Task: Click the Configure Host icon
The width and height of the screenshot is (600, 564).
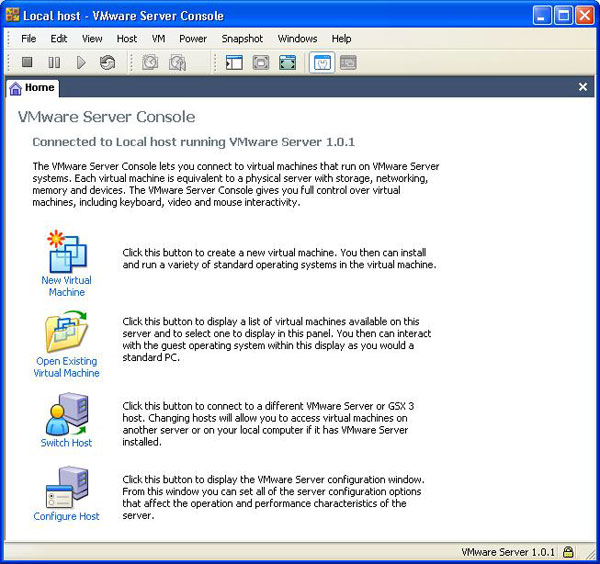Action: 67,487
